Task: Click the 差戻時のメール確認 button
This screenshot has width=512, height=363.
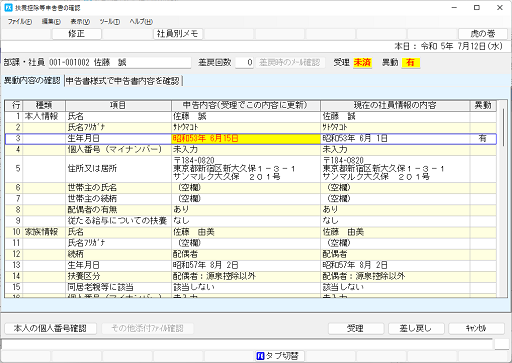Action: (290, 62)
